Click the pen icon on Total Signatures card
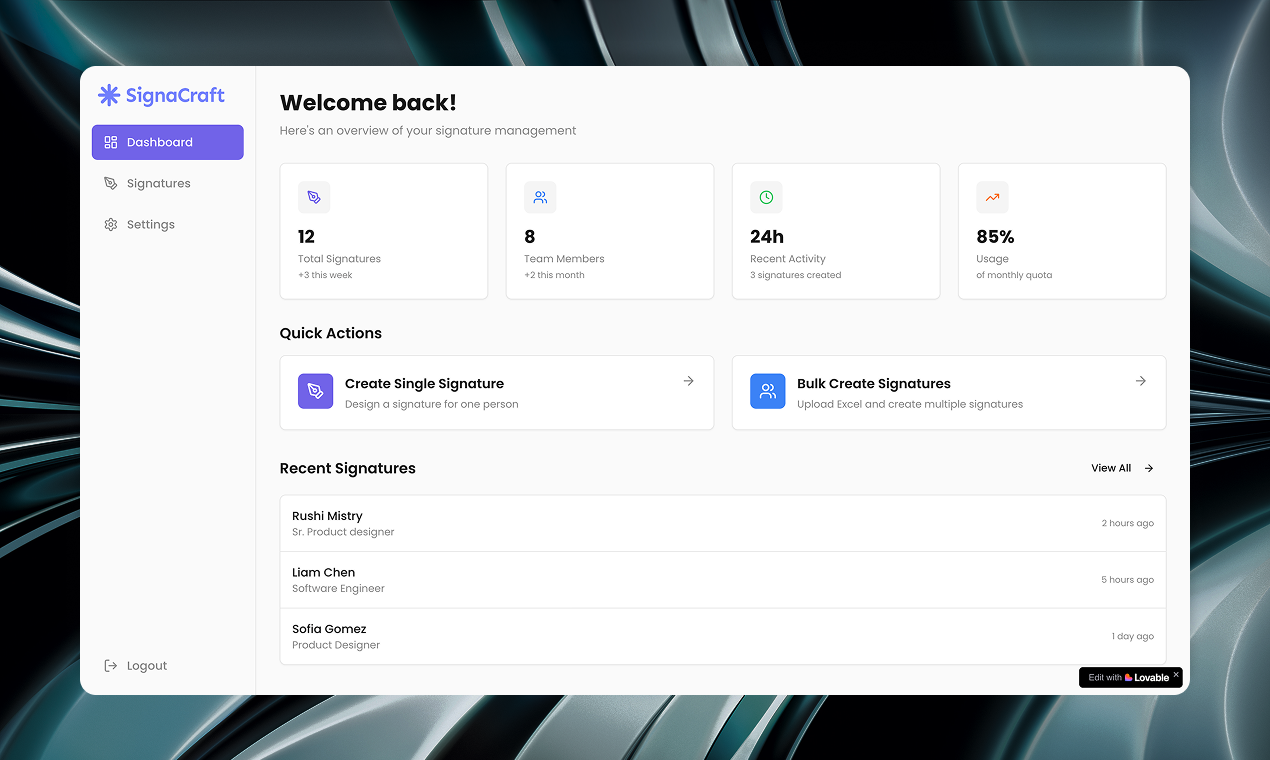 point(314,197)
